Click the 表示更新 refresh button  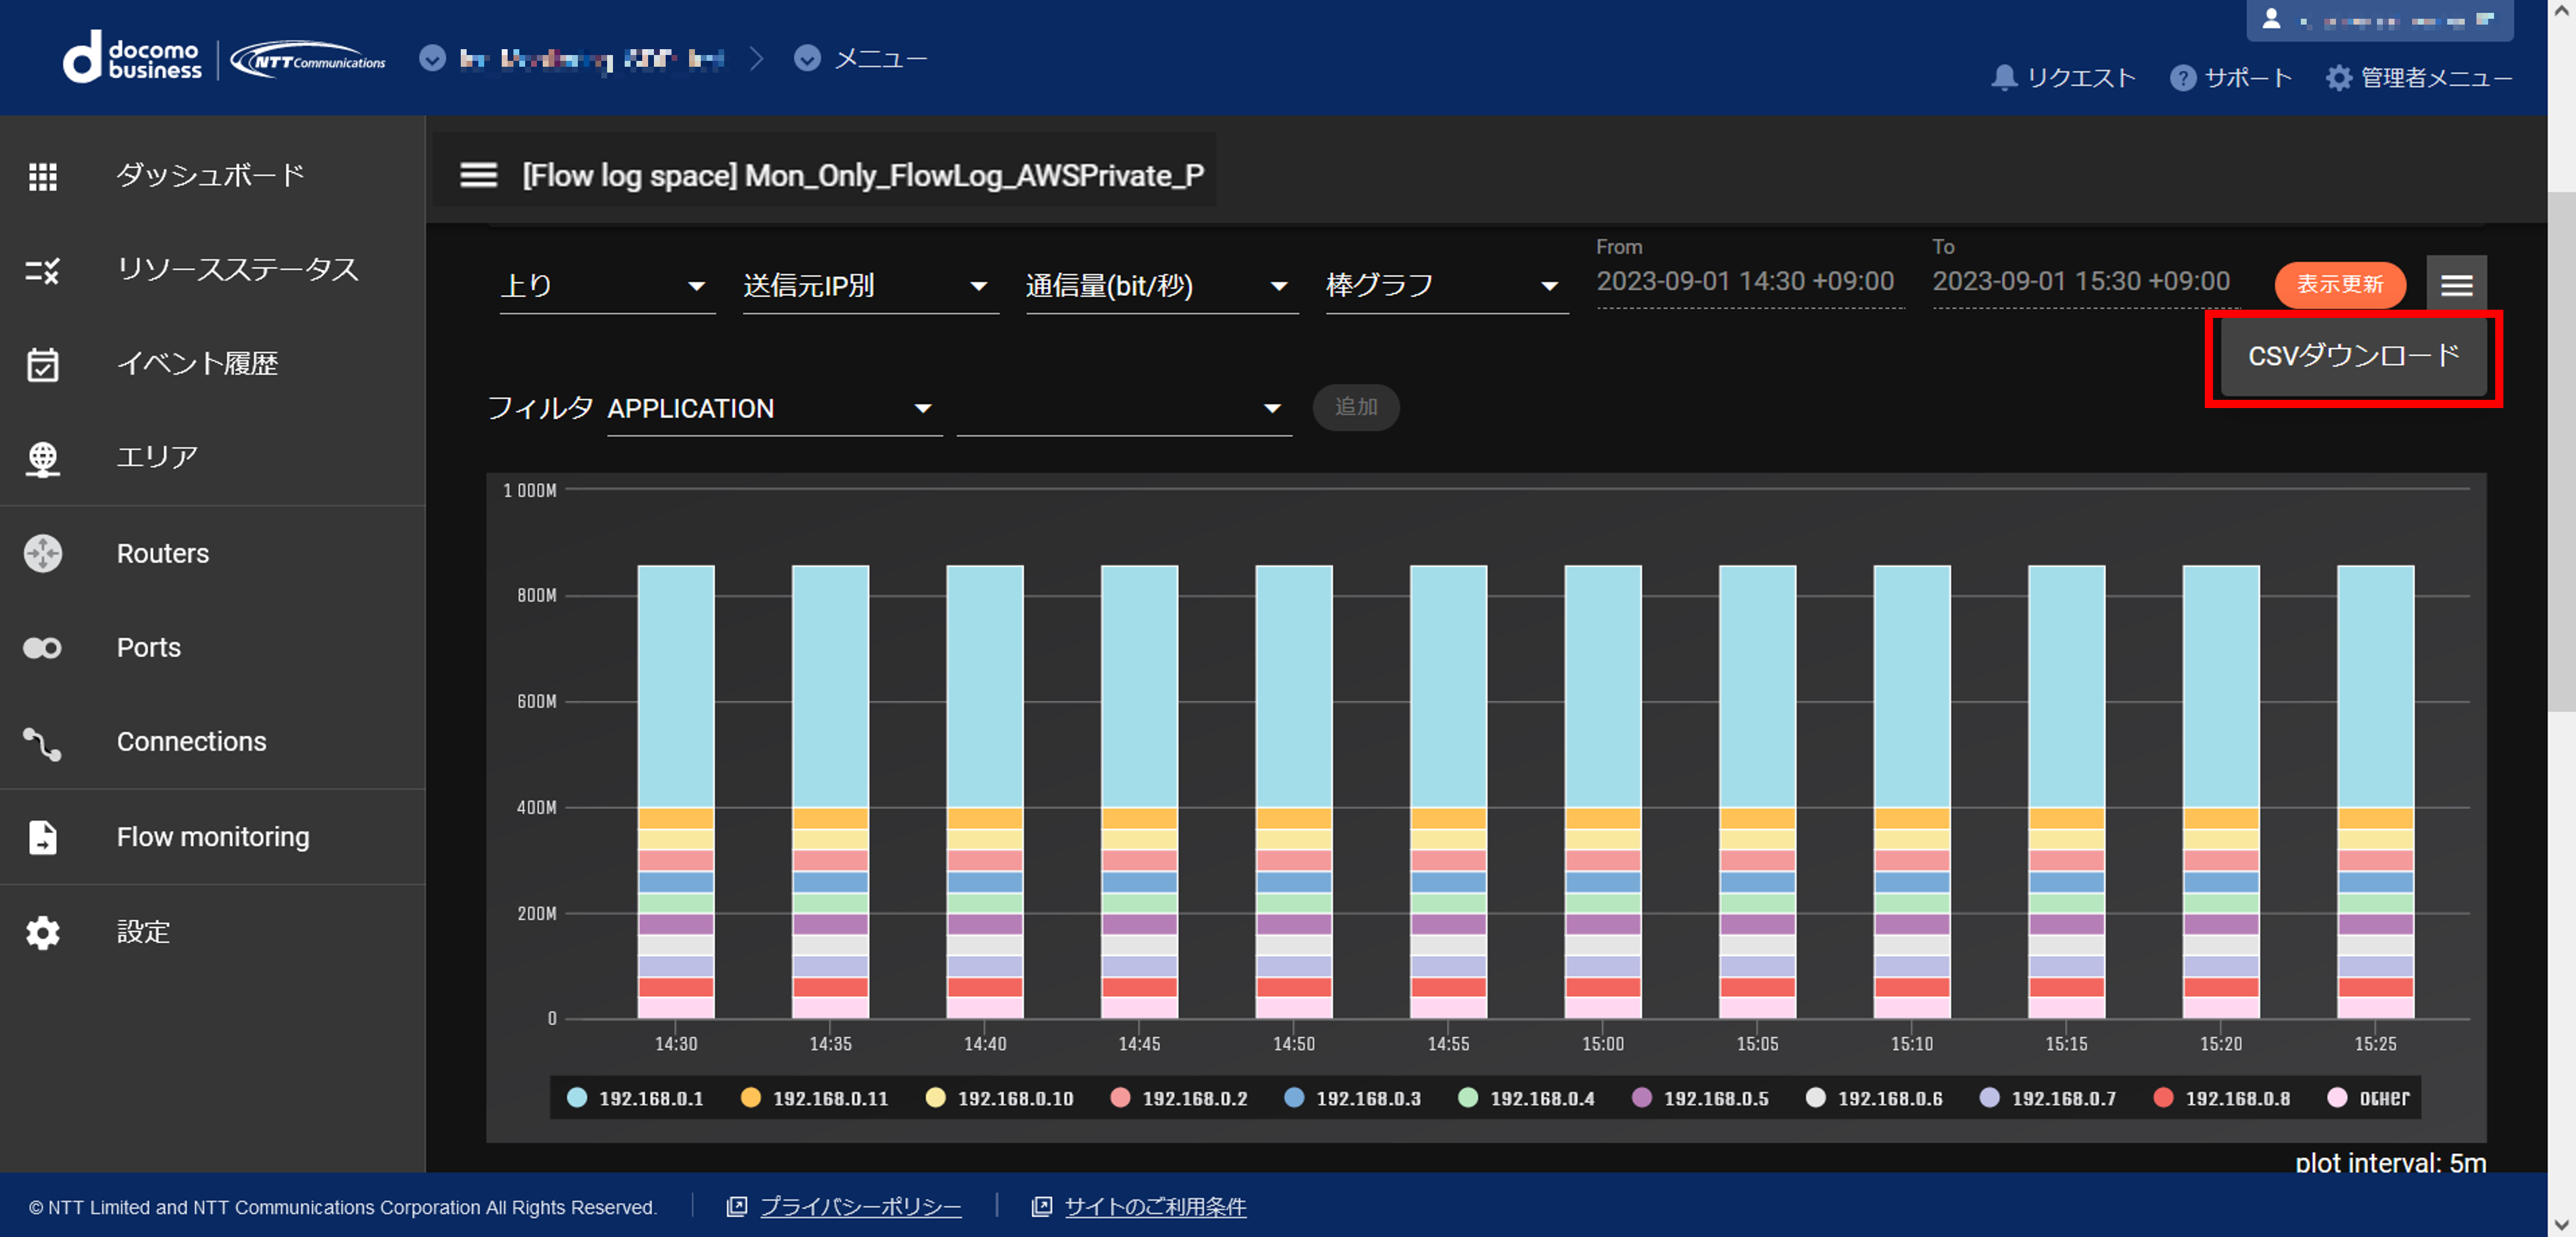coord(2339,284)
